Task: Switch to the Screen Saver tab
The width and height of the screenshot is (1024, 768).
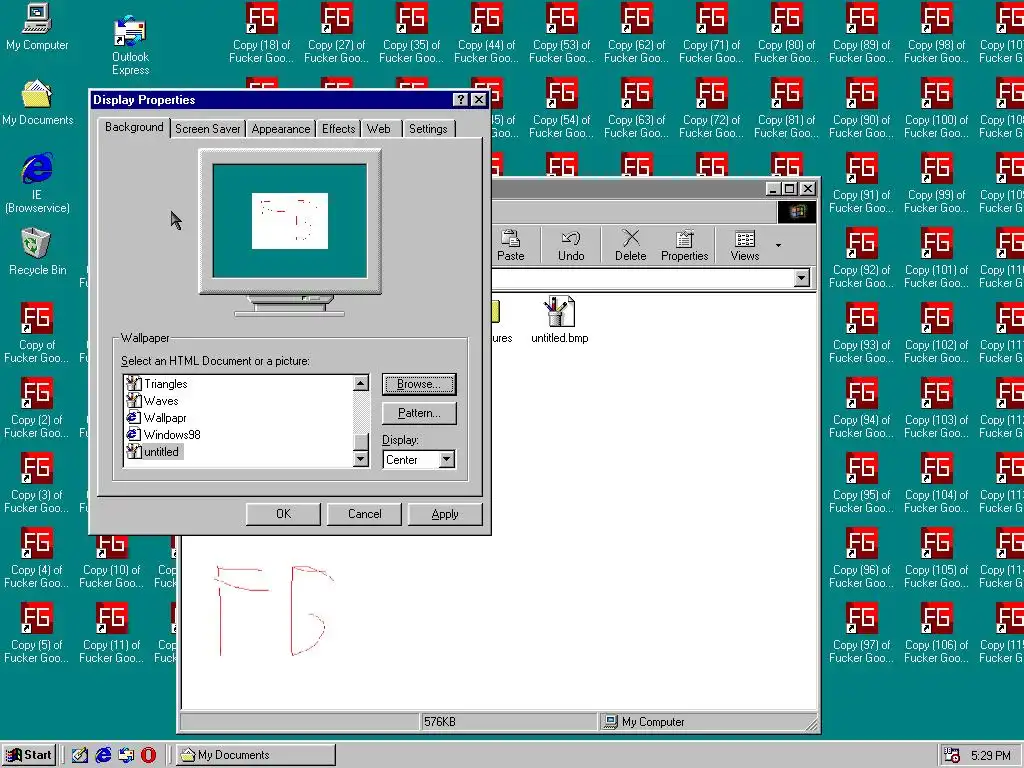Action: coord(208,129)
